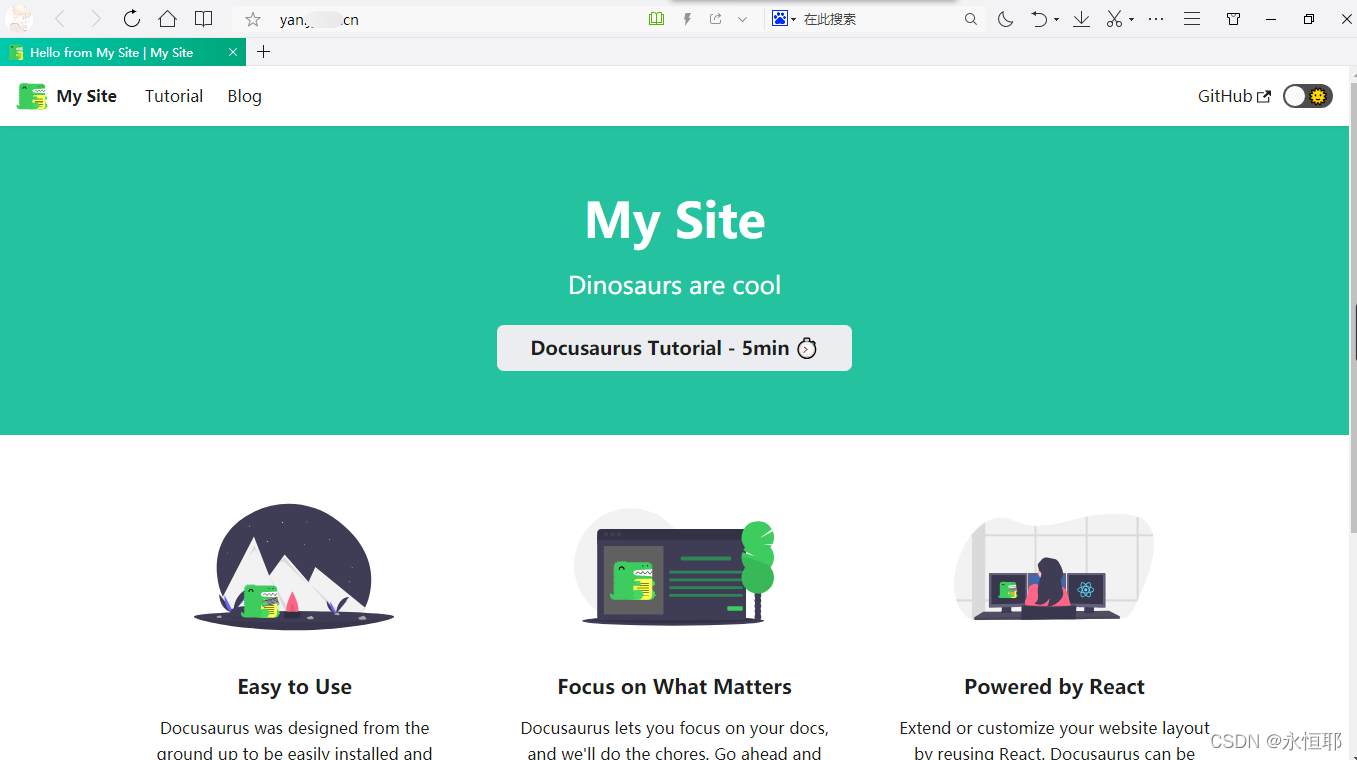This screenshot has width=1357, height=760.
Task: Open the browser hamburger menu
Action: point(1192,19)
